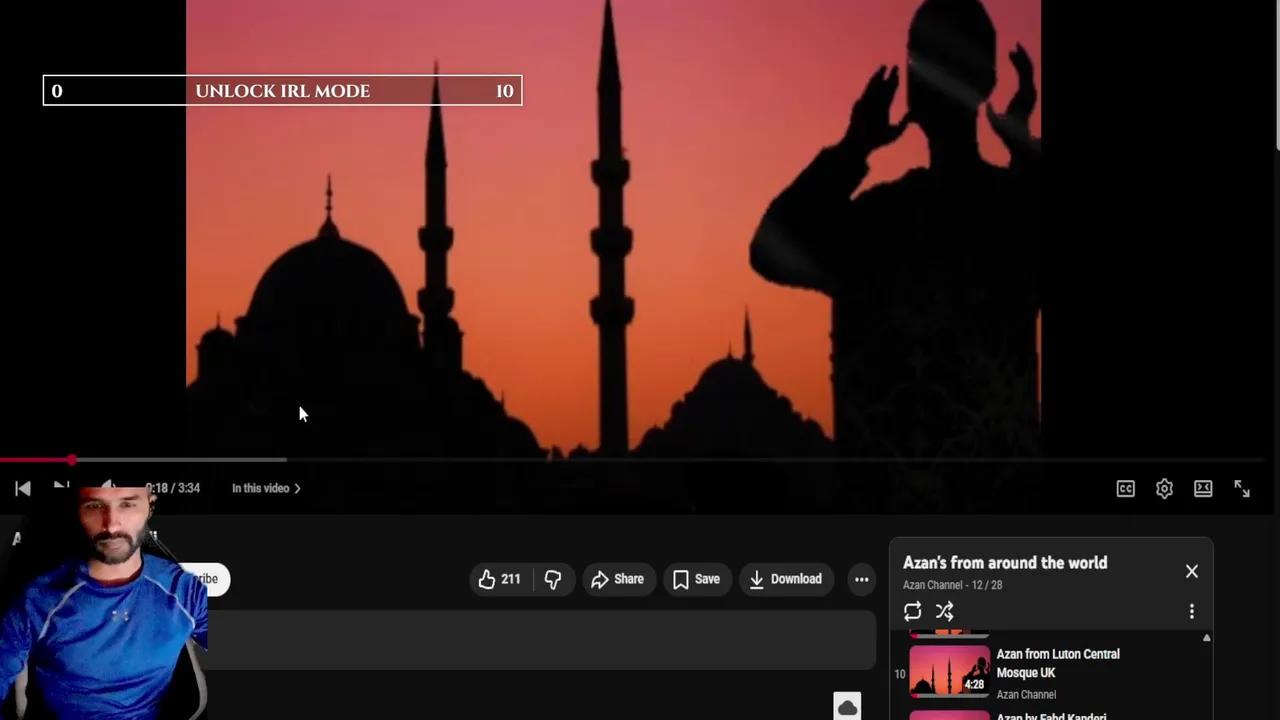Enable playlist loop
This screenshot has width=1280, height=720.
(x=912, y=611)
